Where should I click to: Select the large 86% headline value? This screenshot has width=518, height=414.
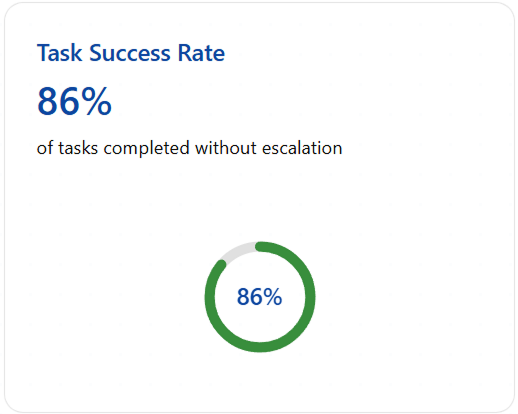click(74, 101)
